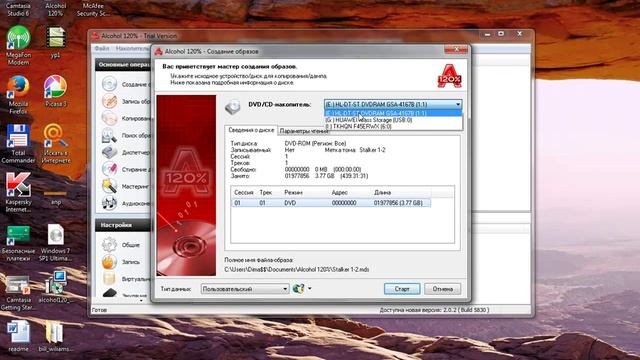
Task: Click the 'Доступна новая версия' status bar text
Action: (x=434, y=310)
